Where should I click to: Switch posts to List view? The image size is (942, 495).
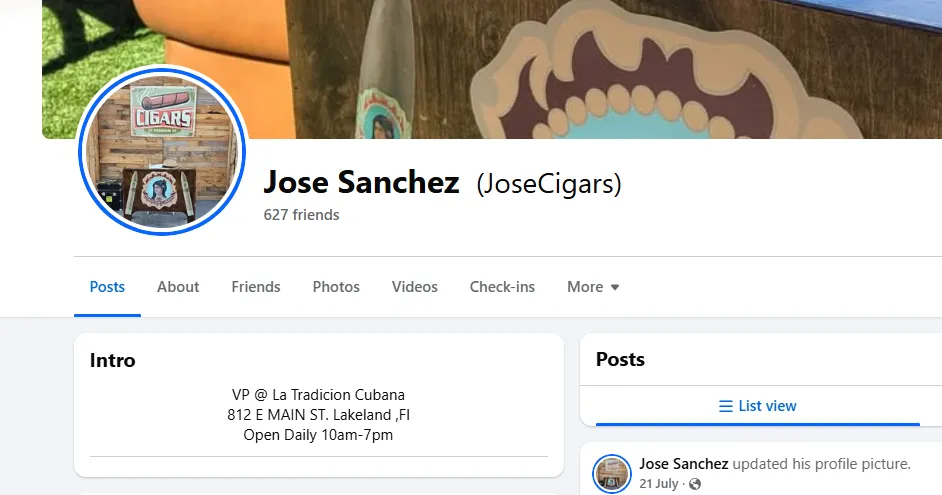pos(758,406)
